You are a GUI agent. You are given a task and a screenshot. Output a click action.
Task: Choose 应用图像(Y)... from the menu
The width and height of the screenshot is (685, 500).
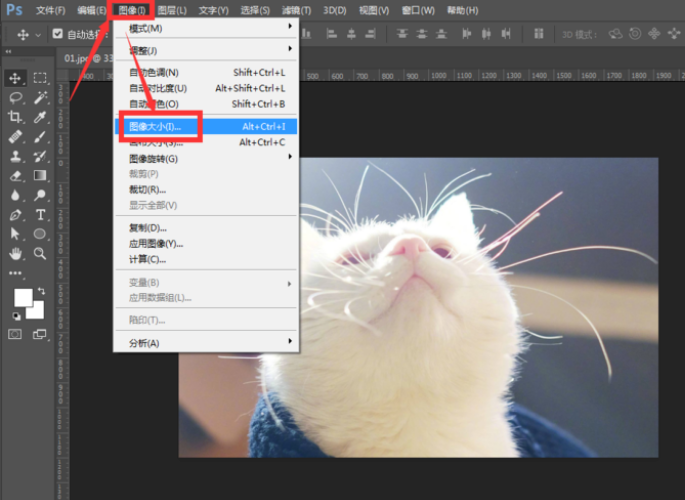pos(206,244)
